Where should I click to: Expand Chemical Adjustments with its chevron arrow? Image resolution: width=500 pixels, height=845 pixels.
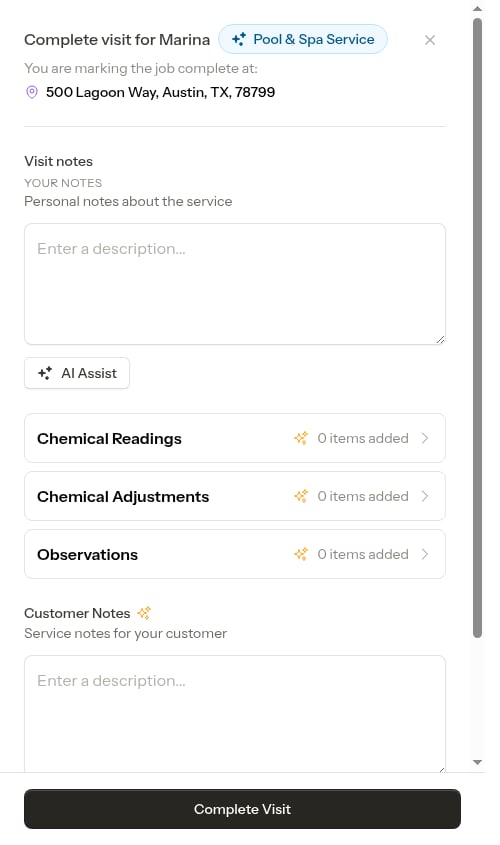pyautogui.click(x=425, y=496)
